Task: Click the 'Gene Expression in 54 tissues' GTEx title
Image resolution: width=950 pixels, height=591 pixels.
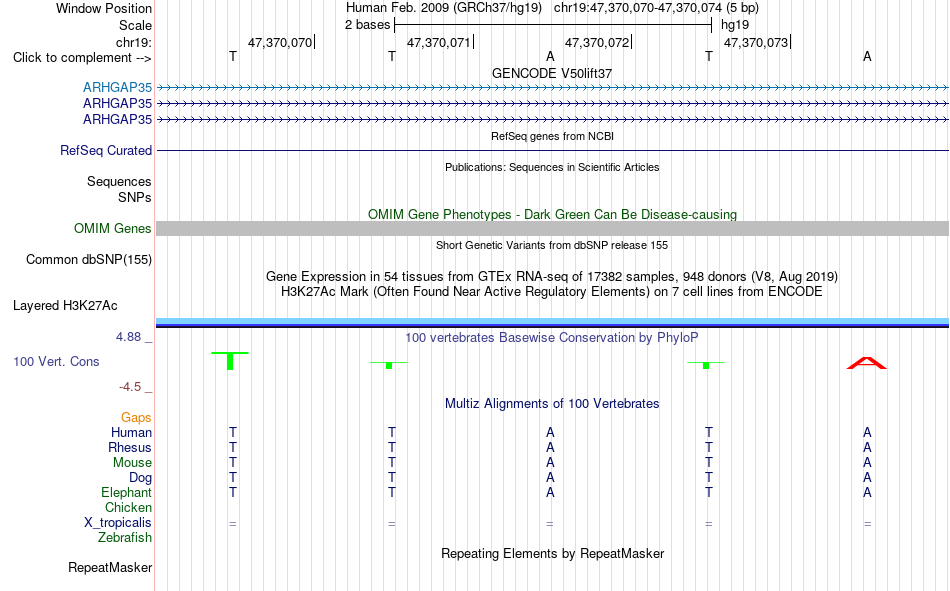Action: click(552, 276)
